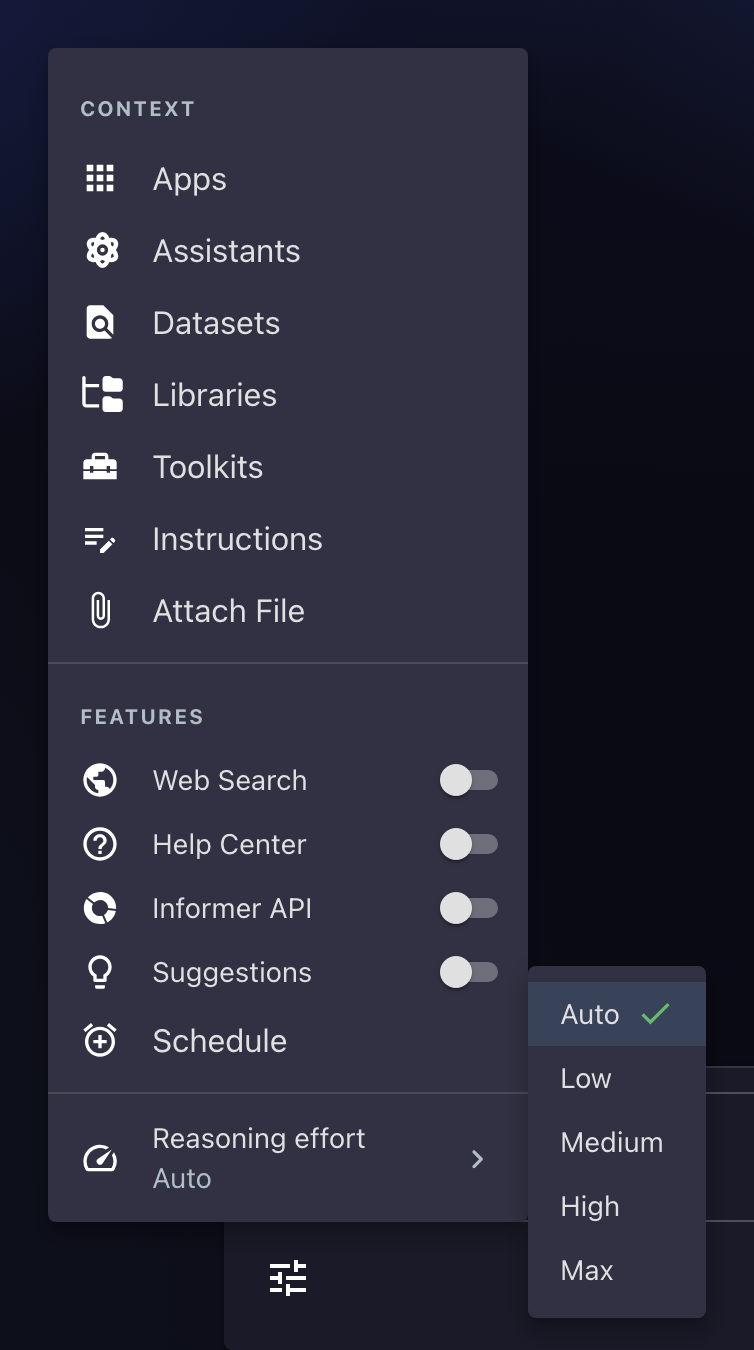Click the Help Center label text

coord(229,844)
